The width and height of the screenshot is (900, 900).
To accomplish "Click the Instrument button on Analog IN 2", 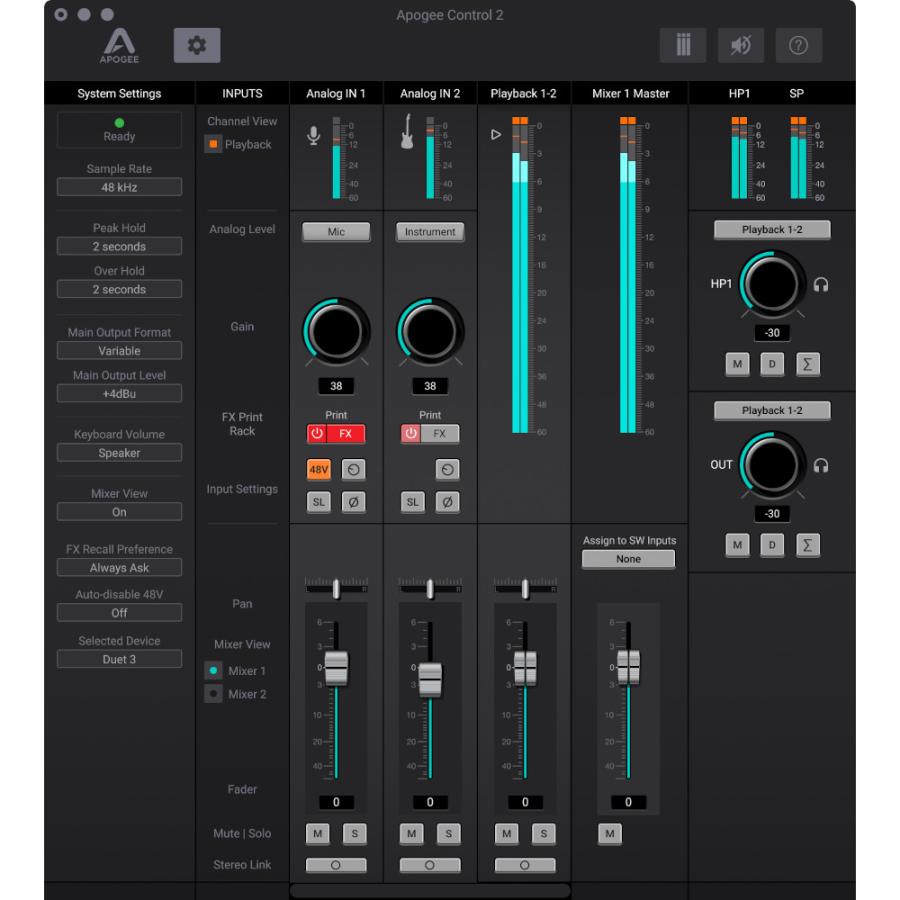I will [x=430, y=231].
